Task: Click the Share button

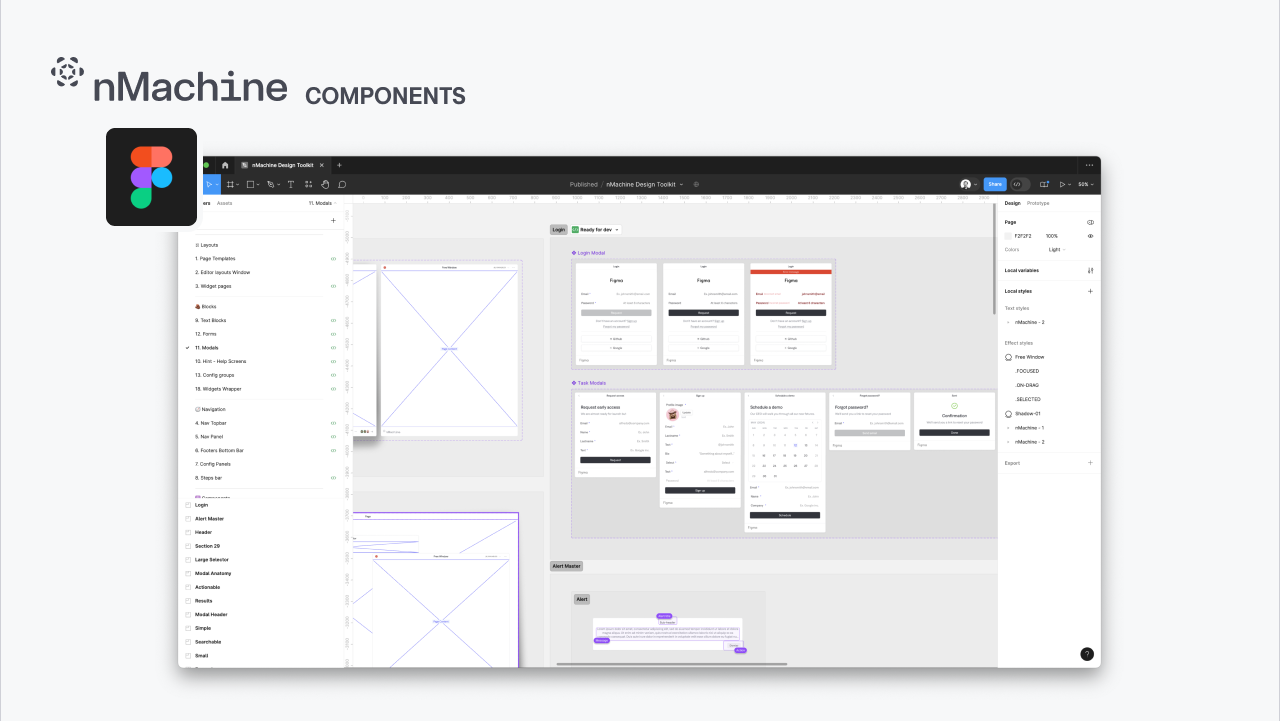Action: point(994,184)
